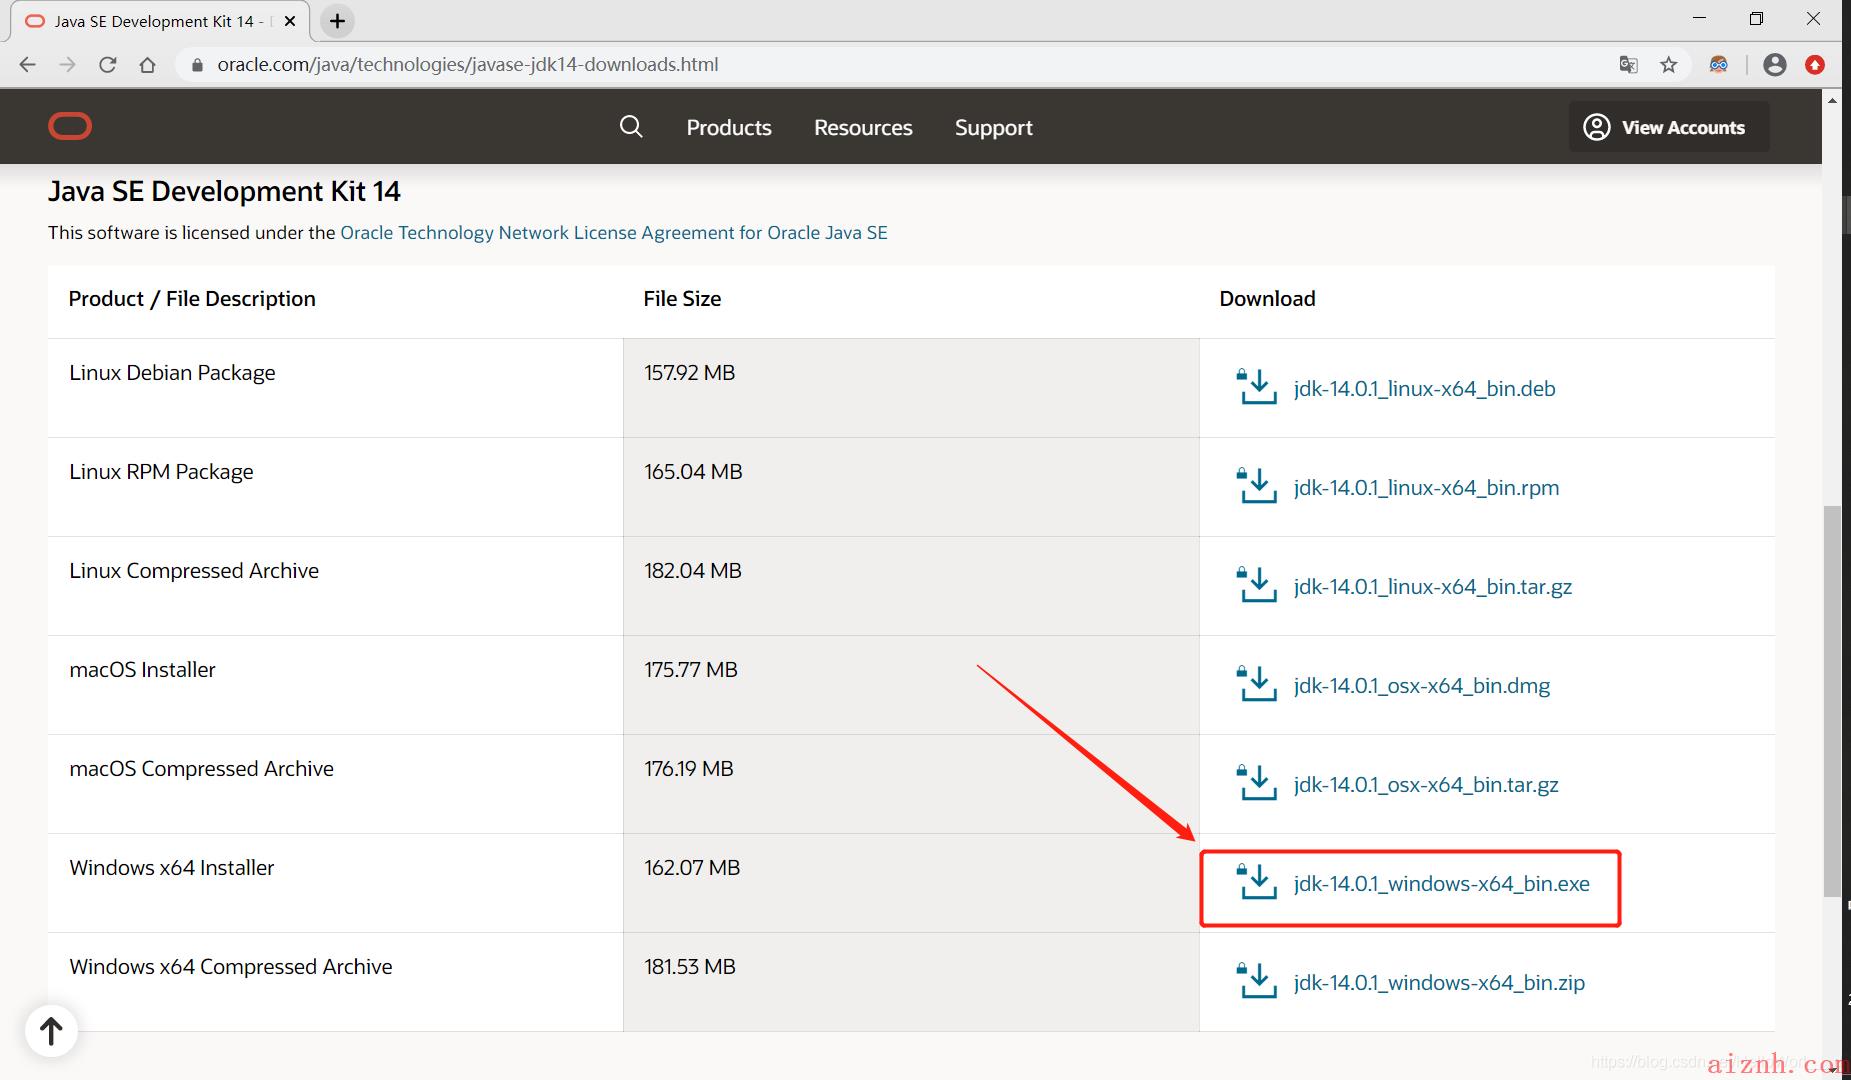Open the Resources menu
The width and height of the screenshot is (1851, 1080).
863,128
